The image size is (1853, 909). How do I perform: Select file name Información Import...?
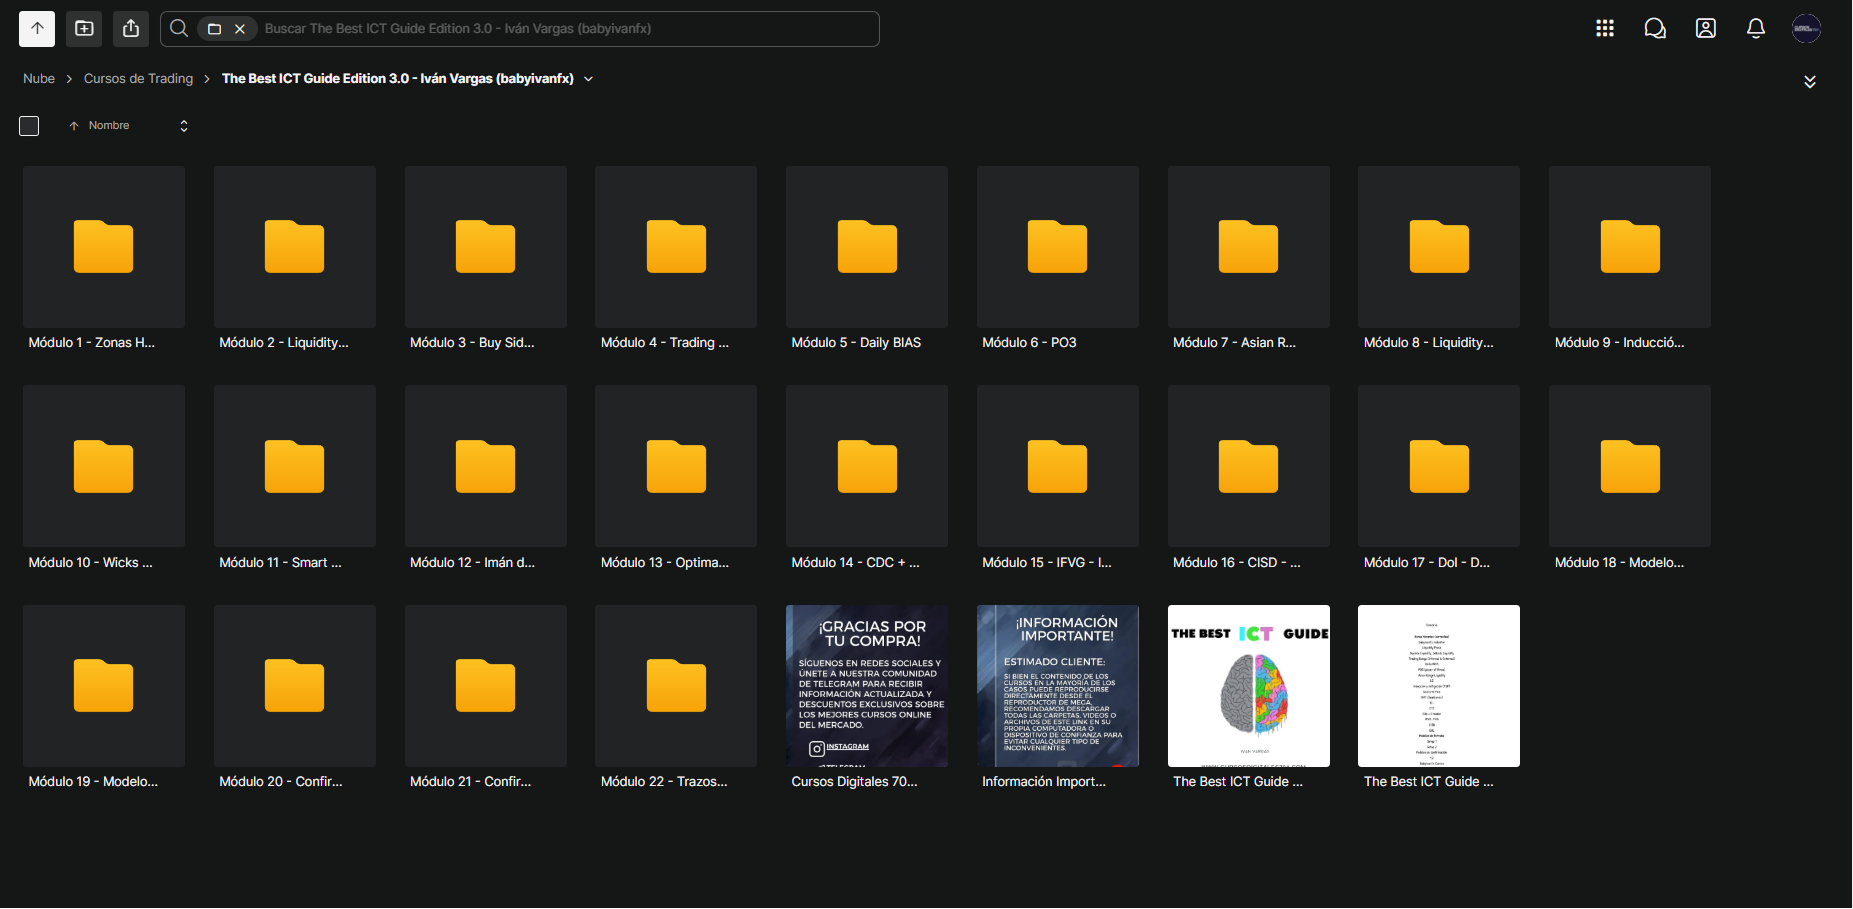pyautogui.click(x=1044, y=782)
